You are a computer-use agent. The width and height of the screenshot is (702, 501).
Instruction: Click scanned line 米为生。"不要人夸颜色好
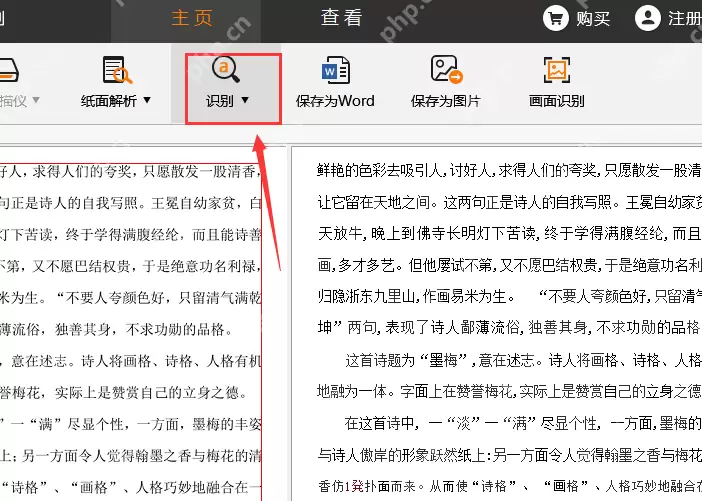click(x=130, y=298)
